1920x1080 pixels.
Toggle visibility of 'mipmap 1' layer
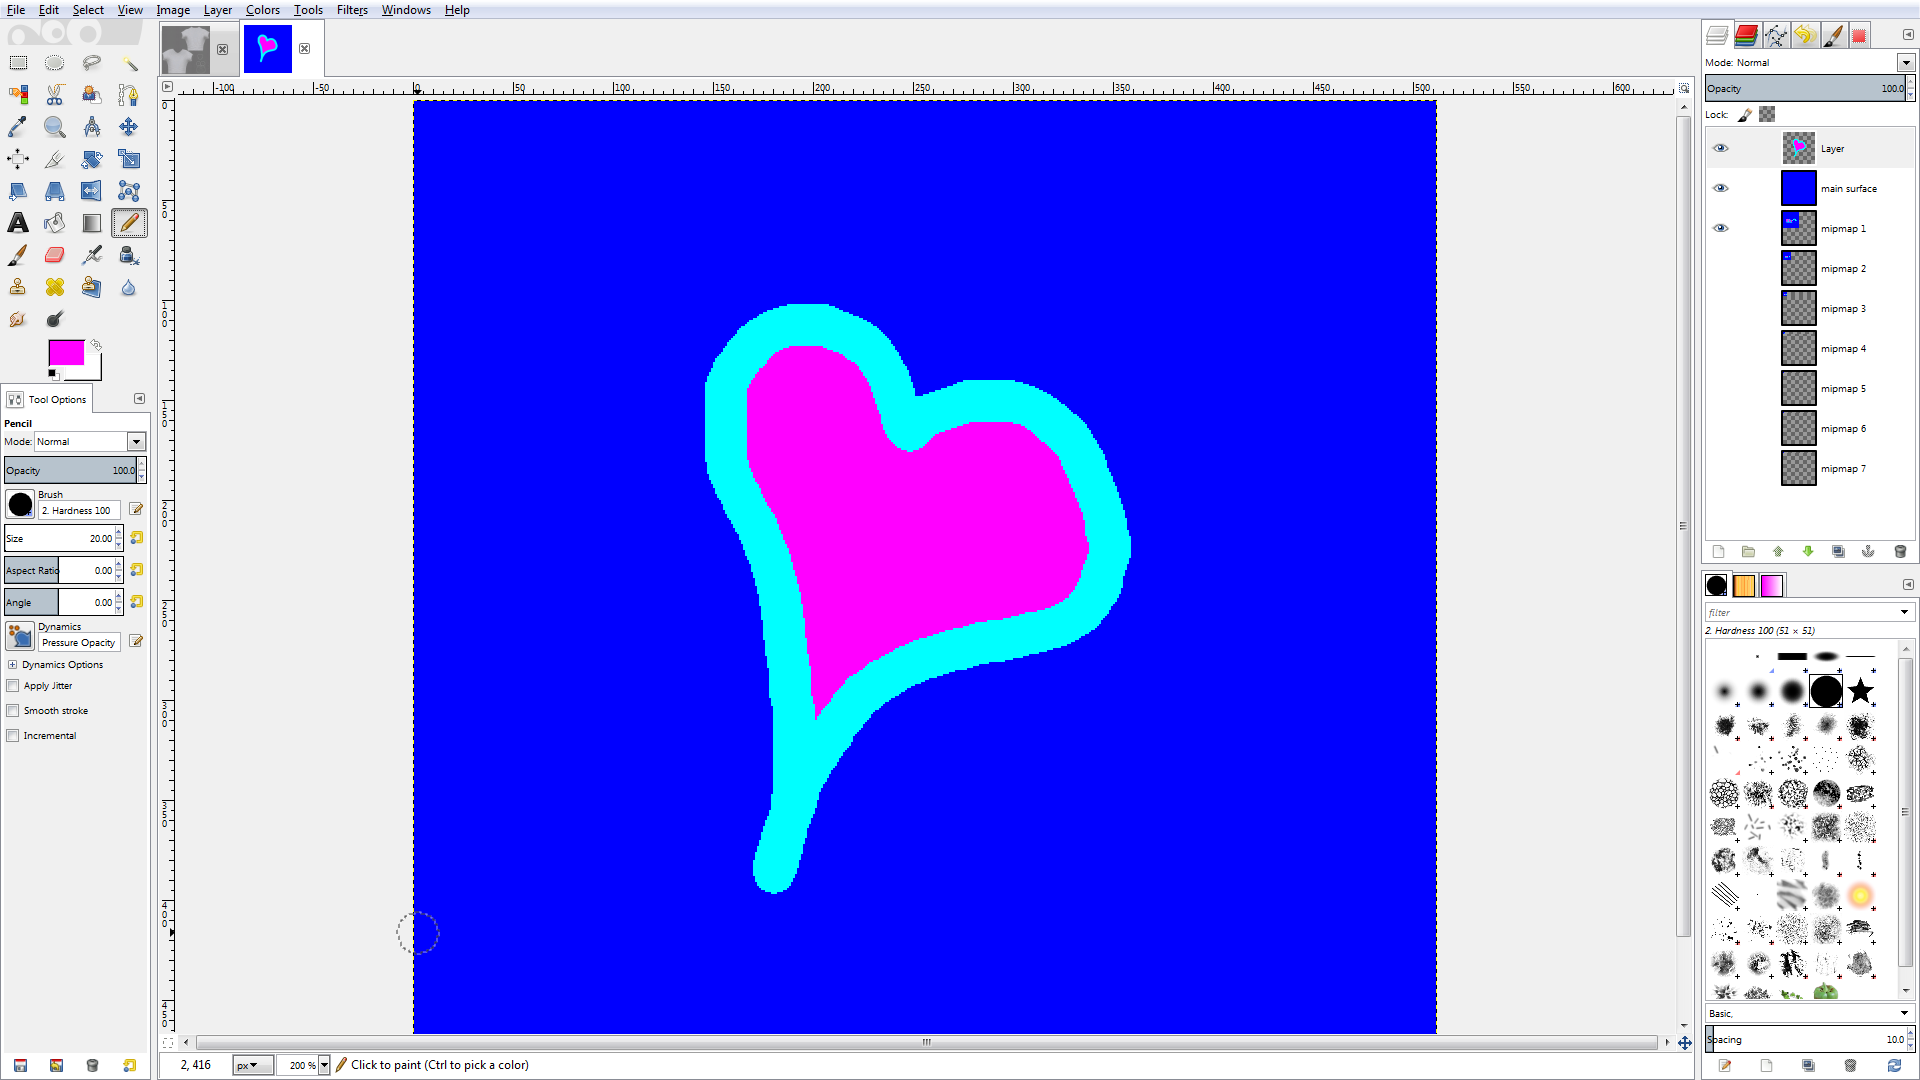point(1720,228)
